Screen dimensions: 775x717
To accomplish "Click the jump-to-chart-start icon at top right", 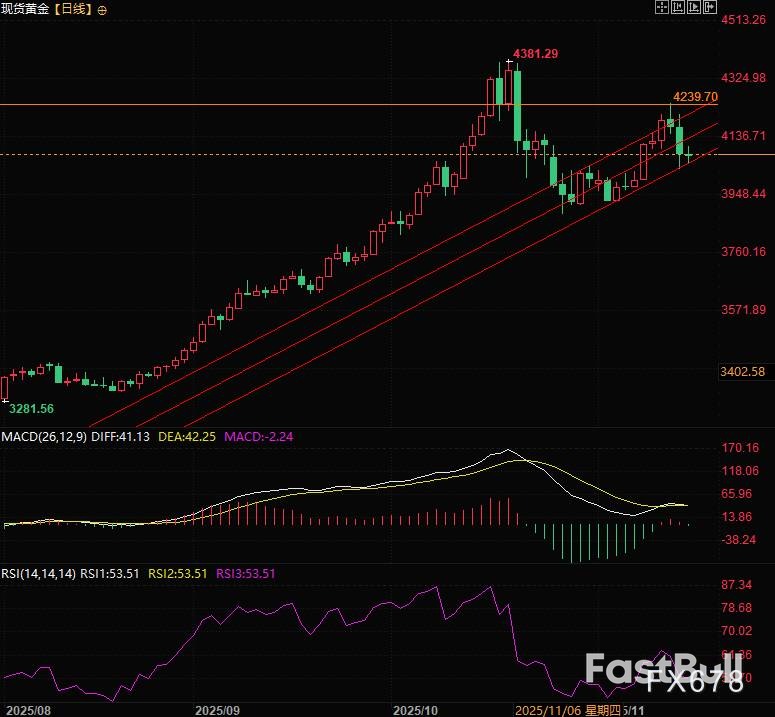I will [x=677, y=8].
